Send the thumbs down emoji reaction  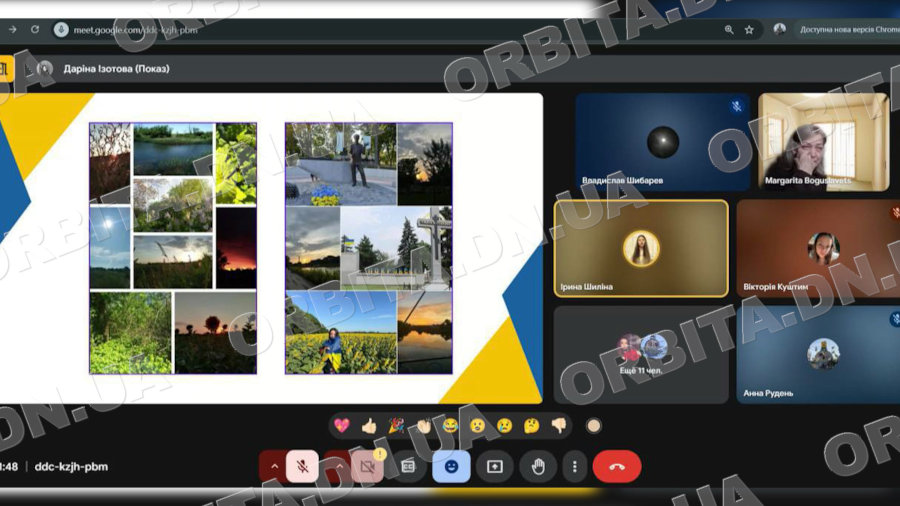558,426
